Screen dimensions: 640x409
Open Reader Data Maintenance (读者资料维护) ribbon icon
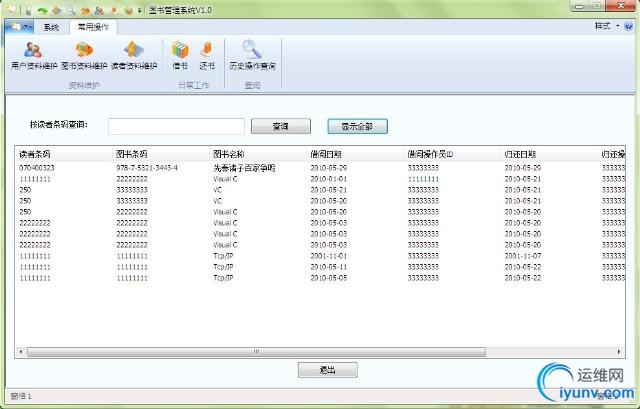coord(134,56)
